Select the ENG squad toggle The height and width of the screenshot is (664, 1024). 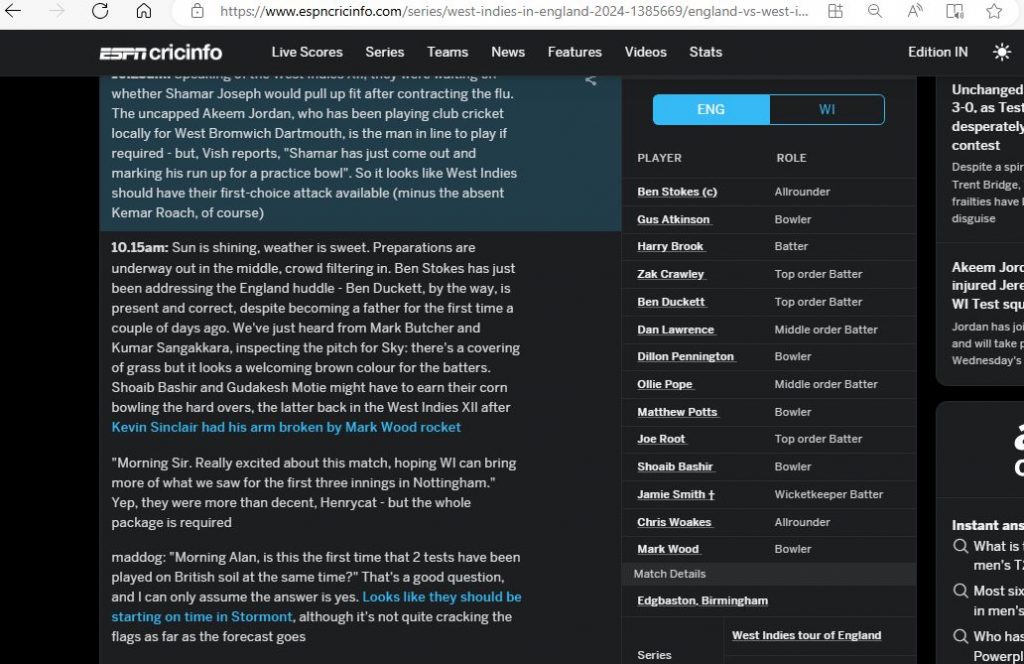click(711, 109)
